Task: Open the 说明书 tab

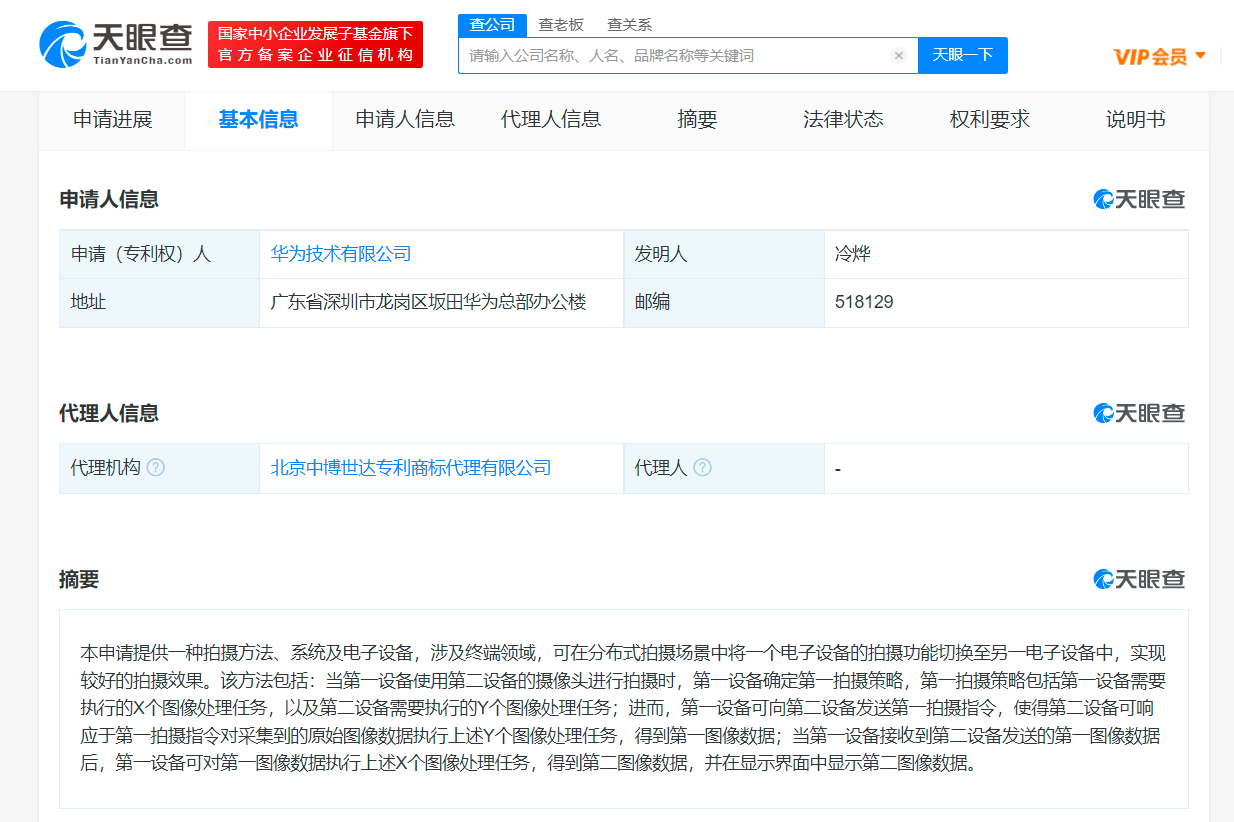Action: coord(1135,119)
